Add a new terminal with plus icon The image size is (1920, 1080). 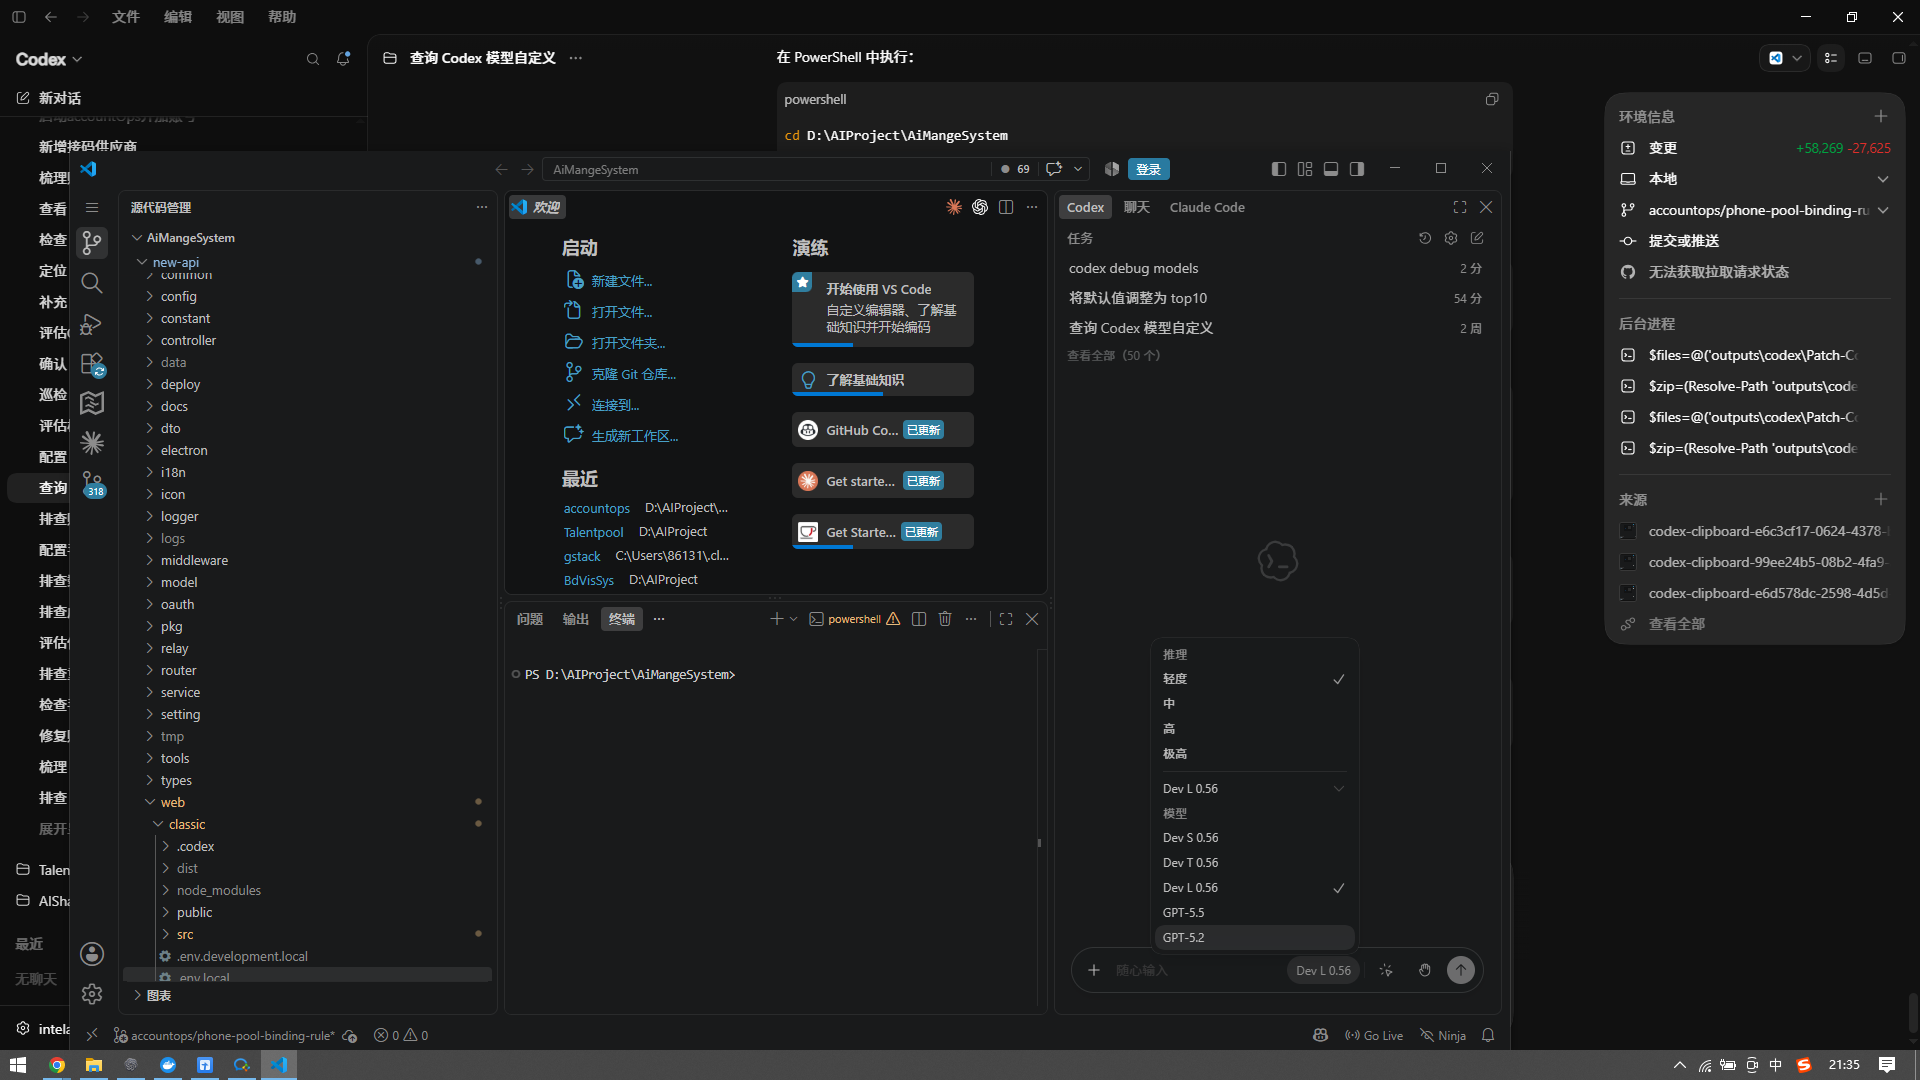(776, 619)
